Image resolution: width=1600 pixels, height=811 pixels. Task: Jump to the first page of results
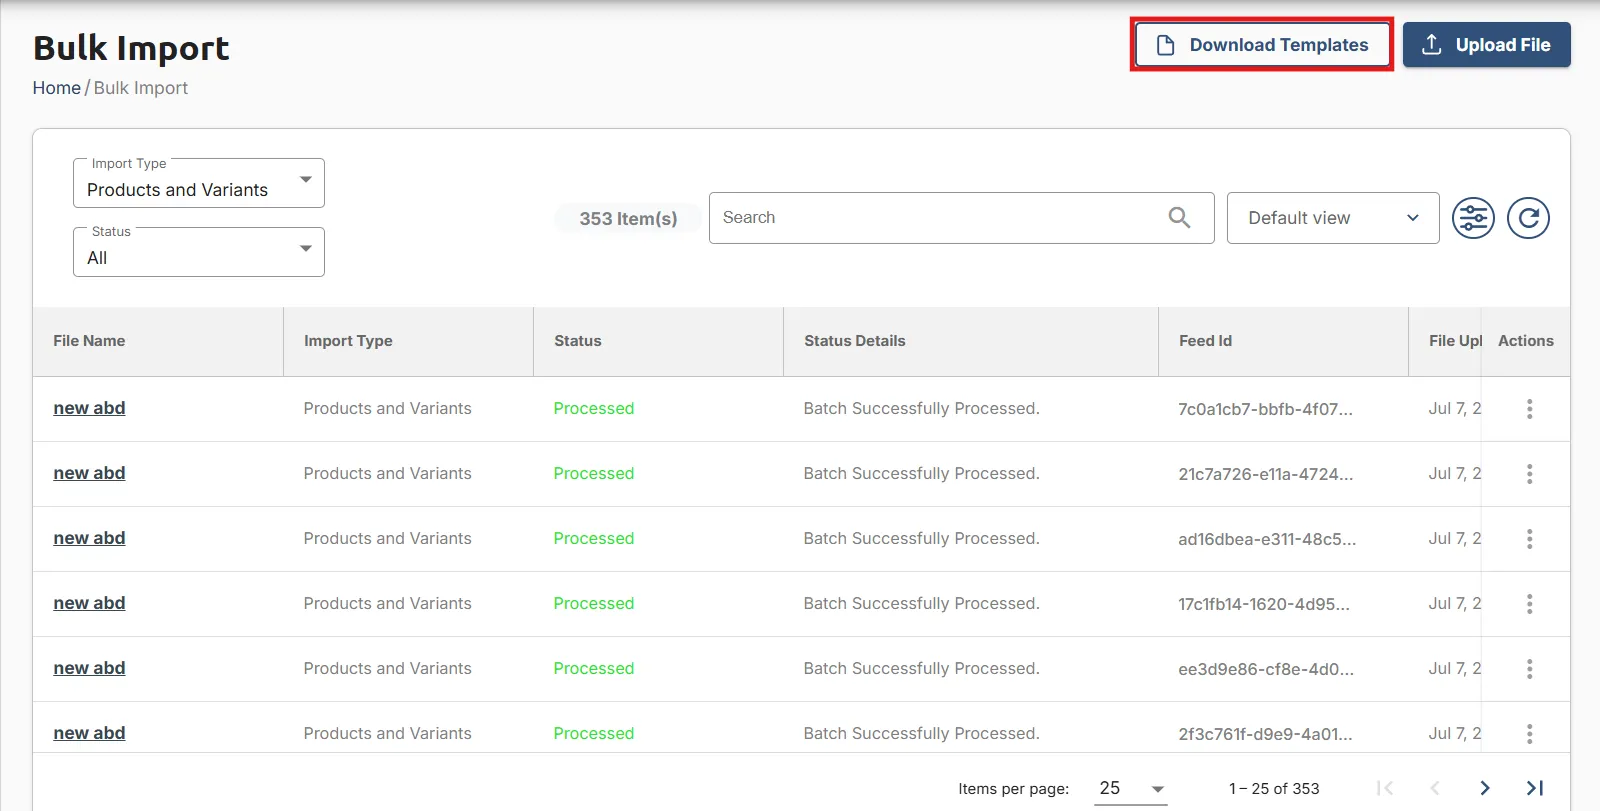pos(1385,788)
